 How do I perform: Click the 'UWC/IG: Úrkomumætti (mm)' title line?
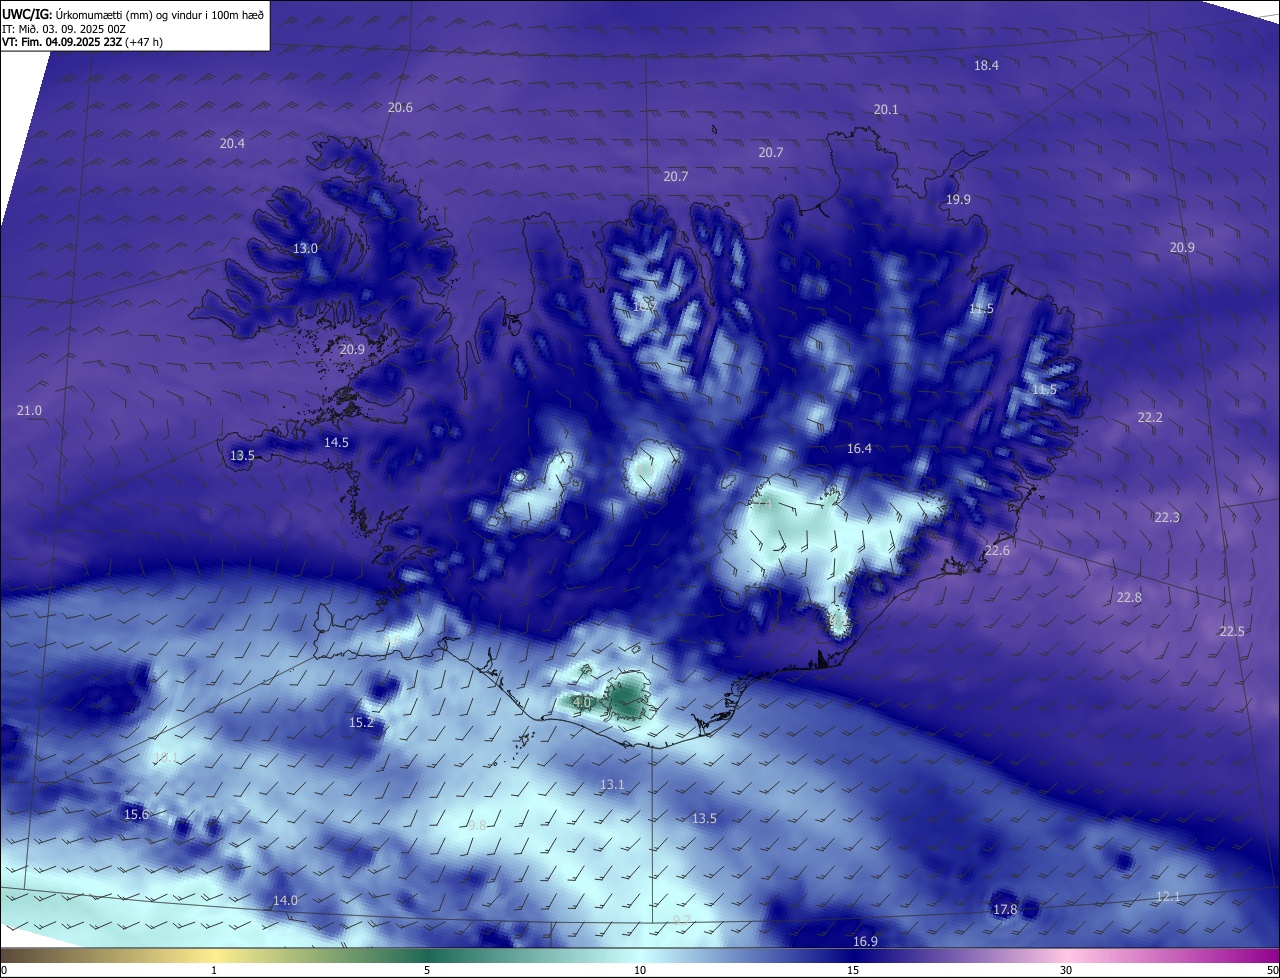coord(133,14)
